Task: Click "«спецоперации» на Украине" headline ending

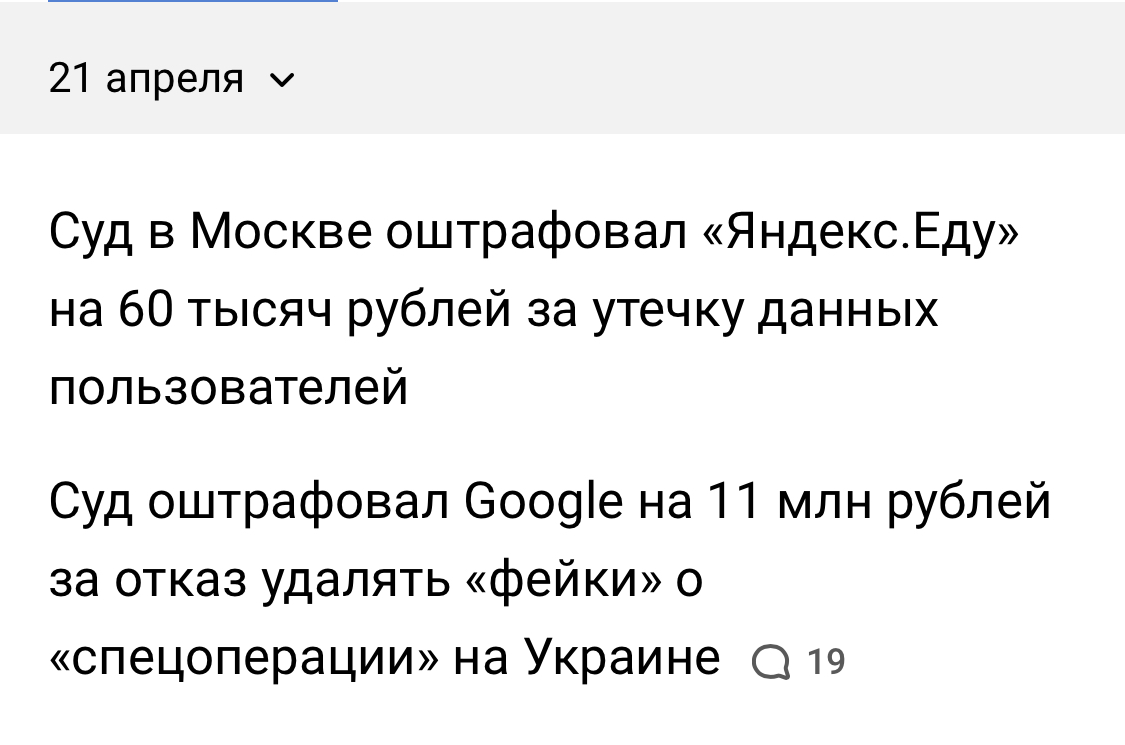Action: 385,657
